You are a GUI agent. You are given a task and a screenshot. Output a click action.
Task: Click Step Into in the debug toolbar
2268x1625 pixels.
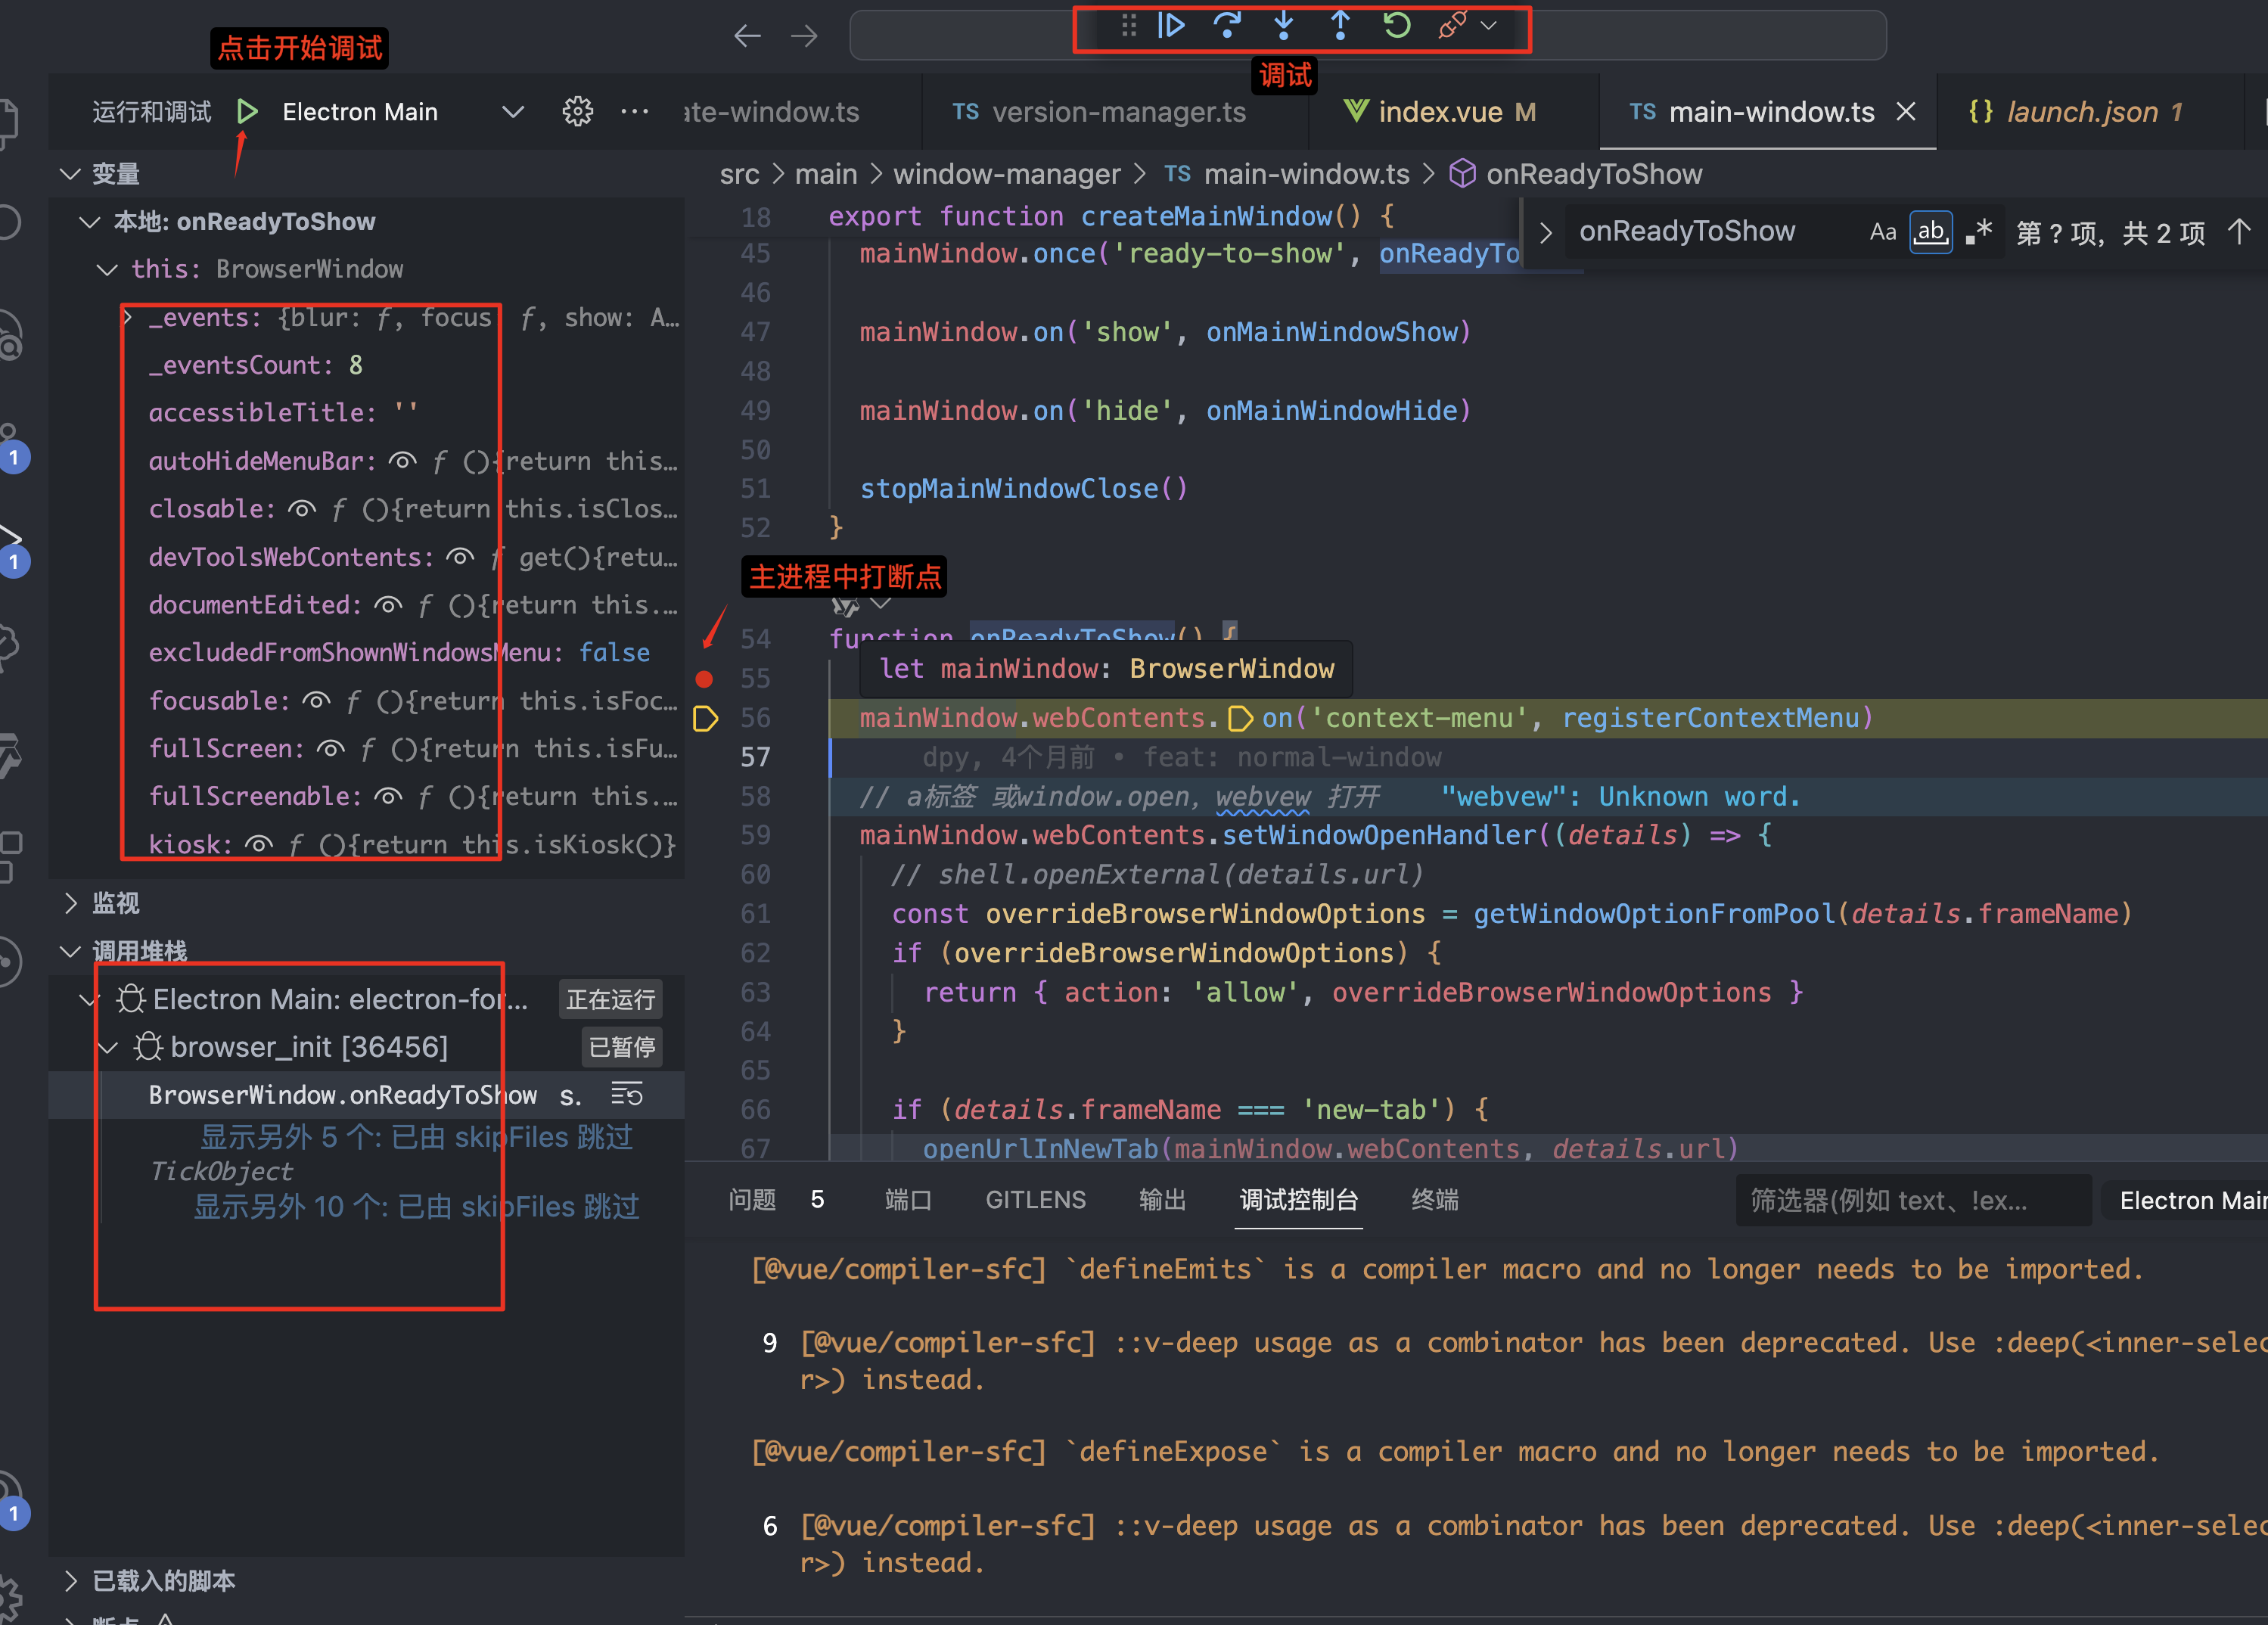(x=1284, y=26)
